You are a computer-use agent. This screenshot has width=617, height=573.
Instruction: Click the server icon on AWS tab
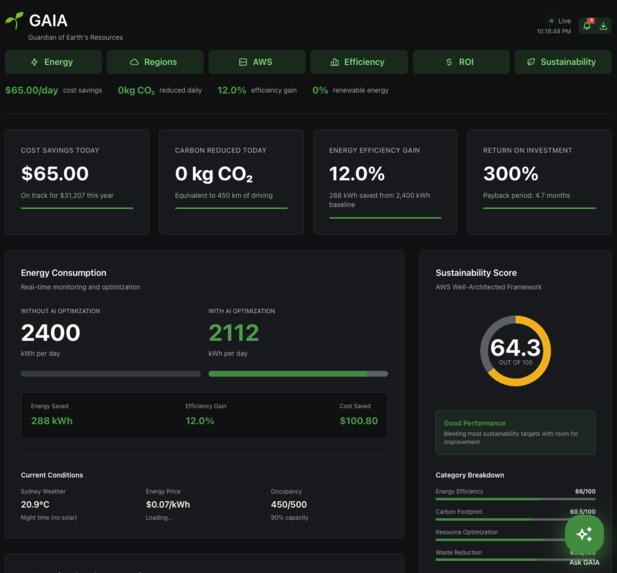point(243,62)
